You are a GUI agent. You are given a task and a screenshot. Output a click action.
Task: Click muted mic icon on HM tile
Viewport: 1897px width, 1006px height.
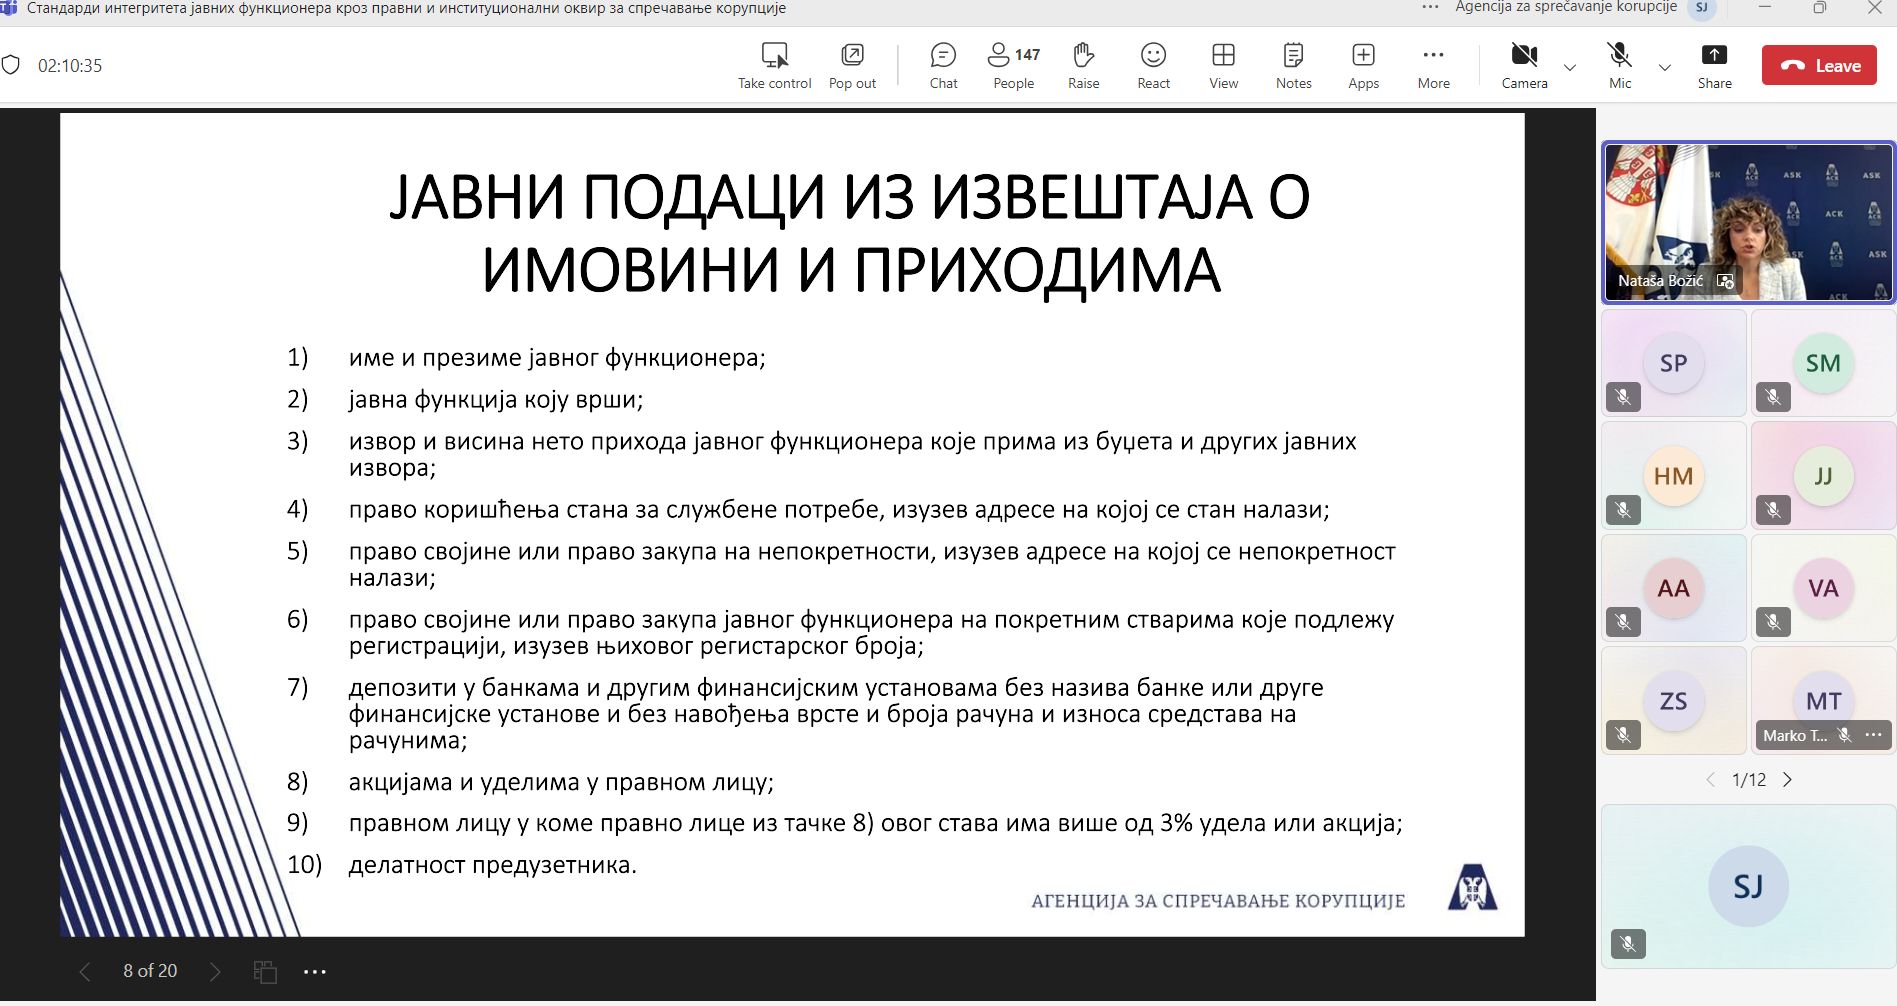click(1623, 510)
